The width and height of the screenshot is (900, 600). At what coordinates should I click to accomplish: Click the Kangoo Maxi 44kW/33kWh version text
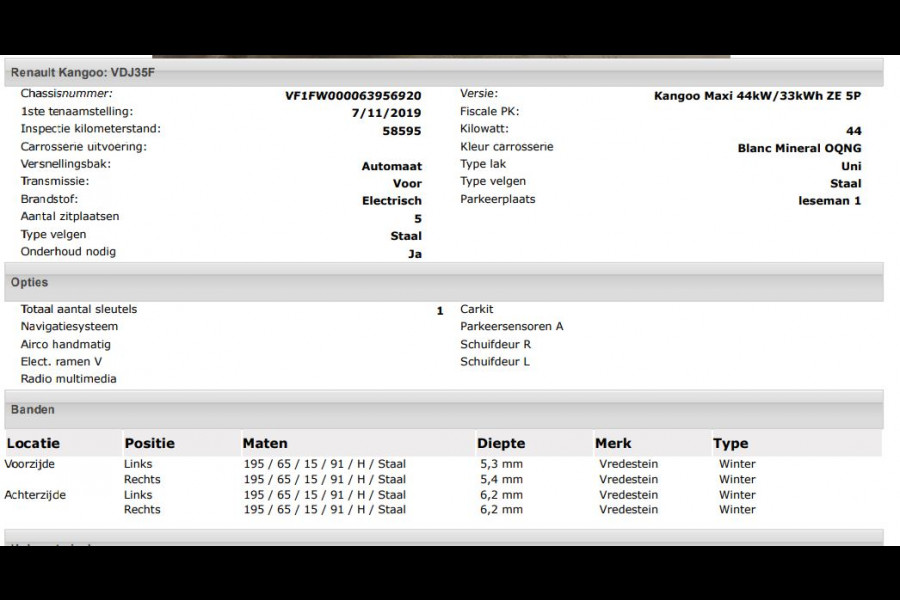pos(757,96)
